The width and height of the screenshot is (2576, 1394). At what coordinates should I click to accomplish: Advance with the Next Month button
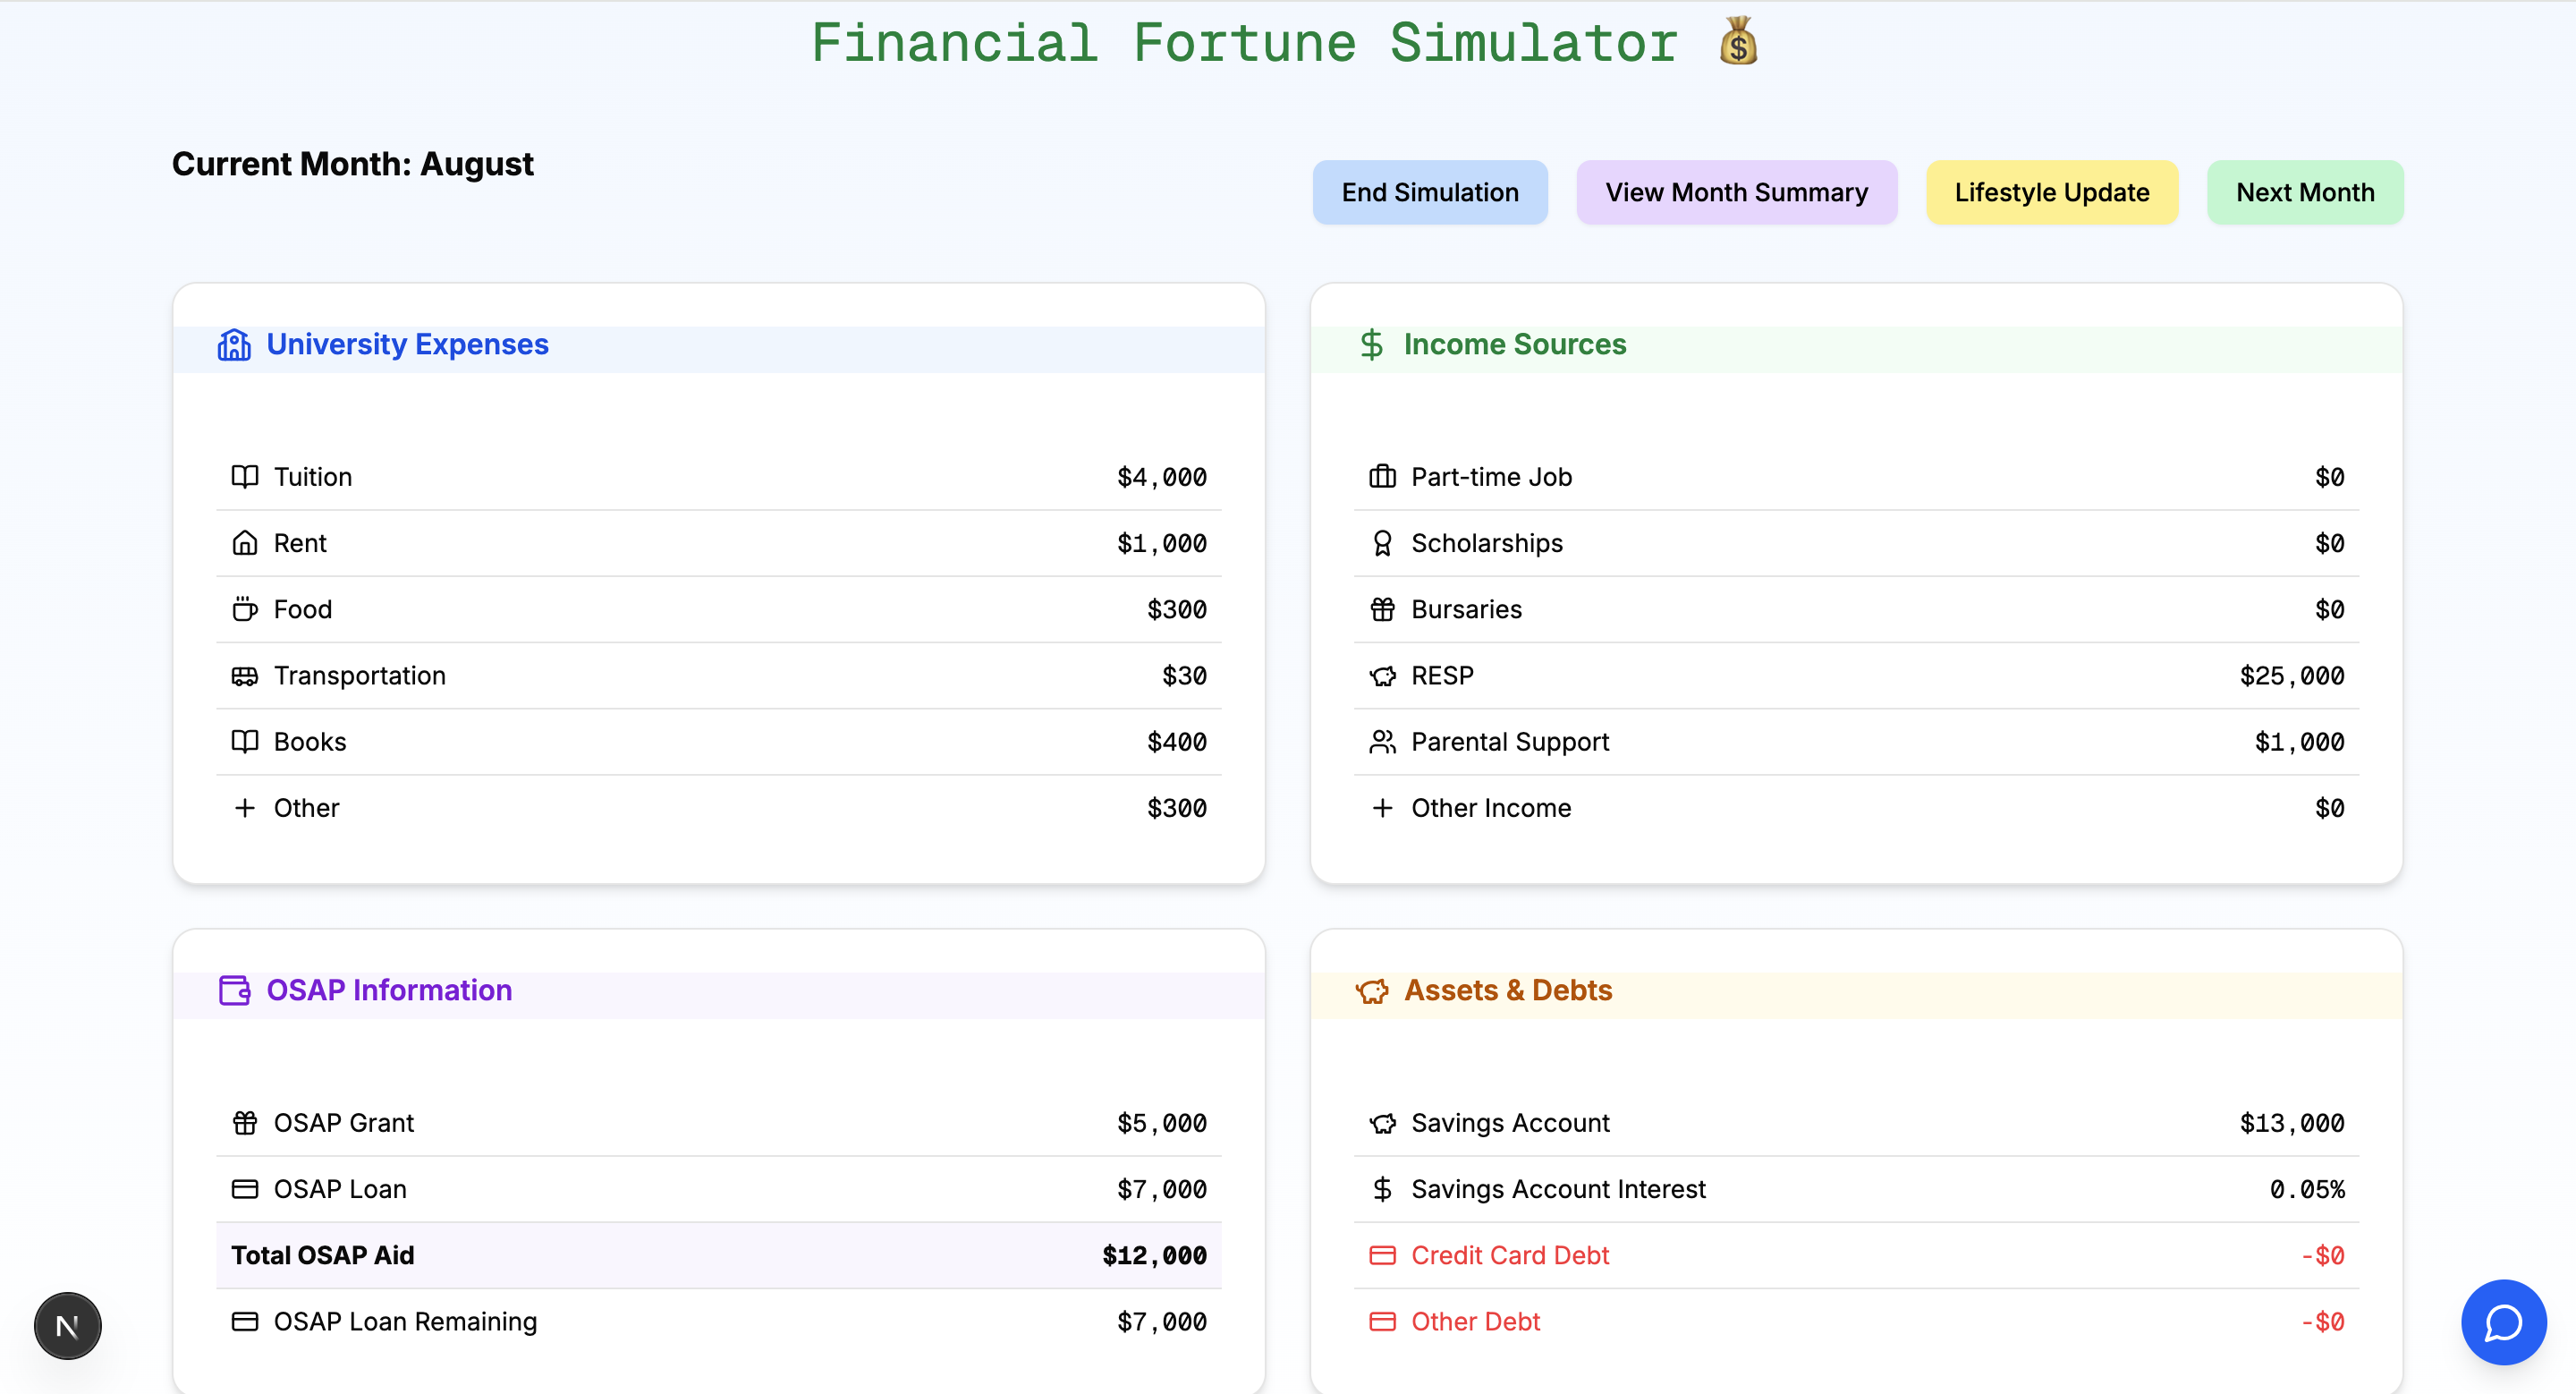(2304, 192)
